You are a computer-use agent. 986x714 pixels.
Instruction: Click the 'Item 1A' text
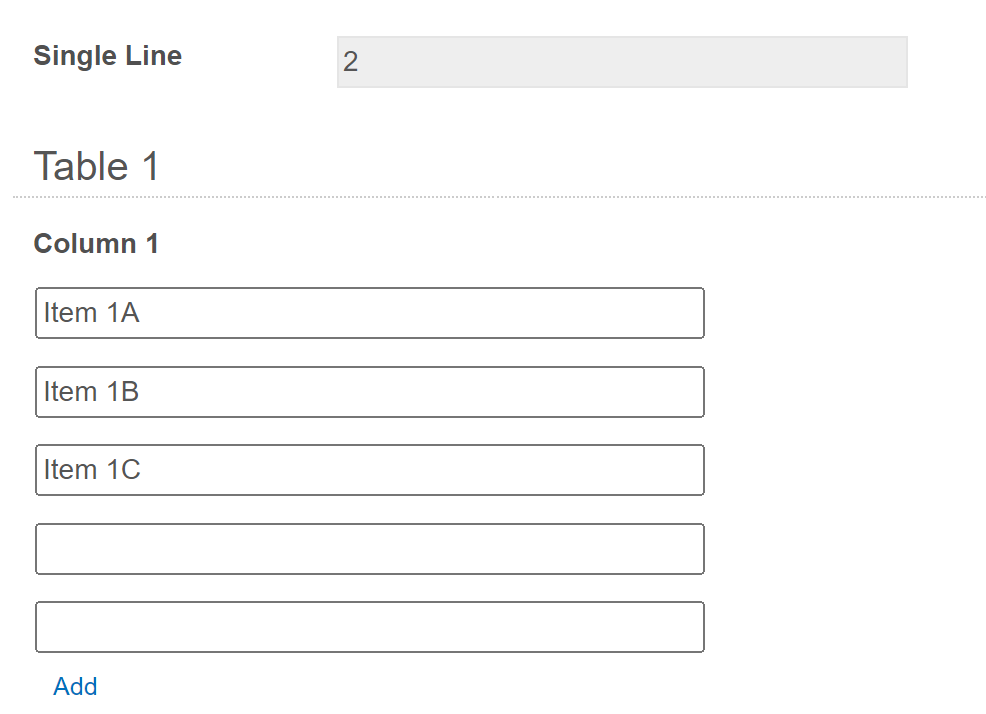click(91, 313)
